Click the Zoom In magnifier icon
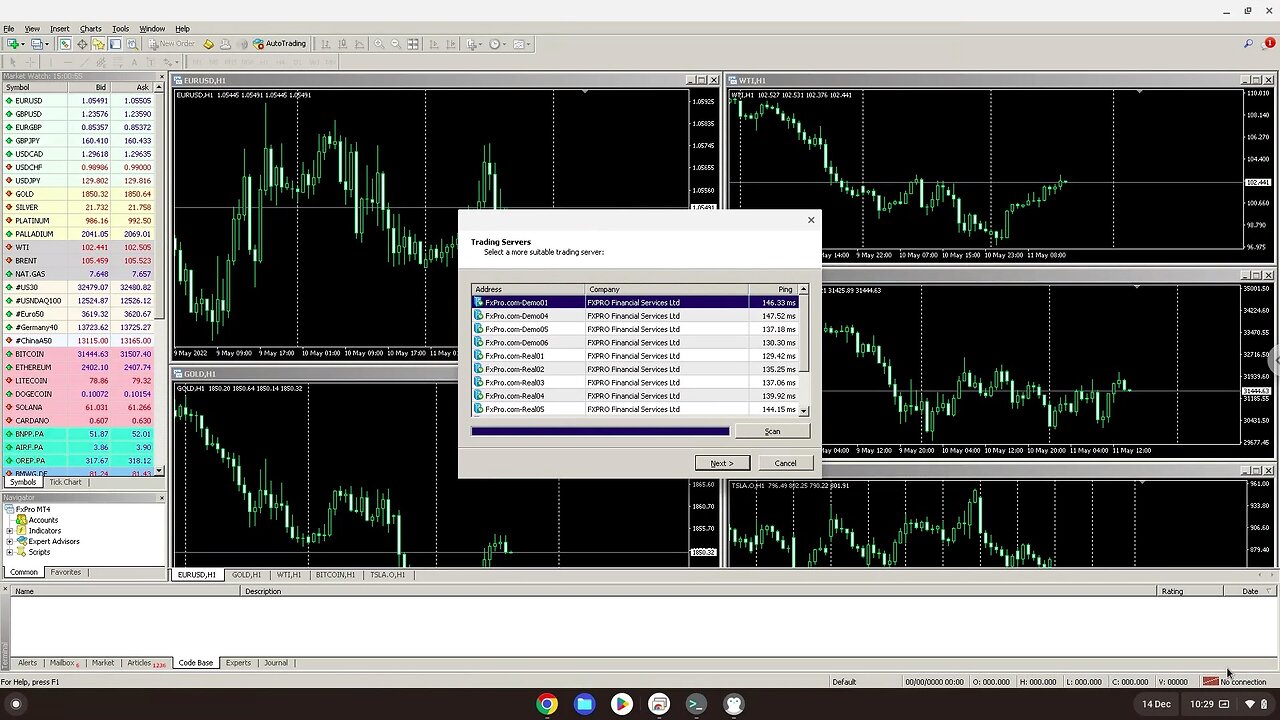 [x=379, y=44]
